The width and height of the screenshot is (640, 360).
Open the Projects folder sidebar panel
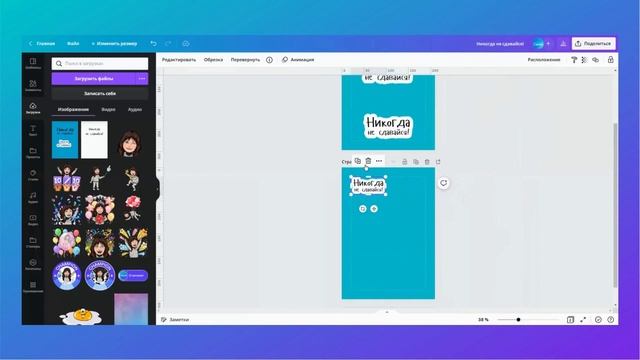click(x=33, y=153)
